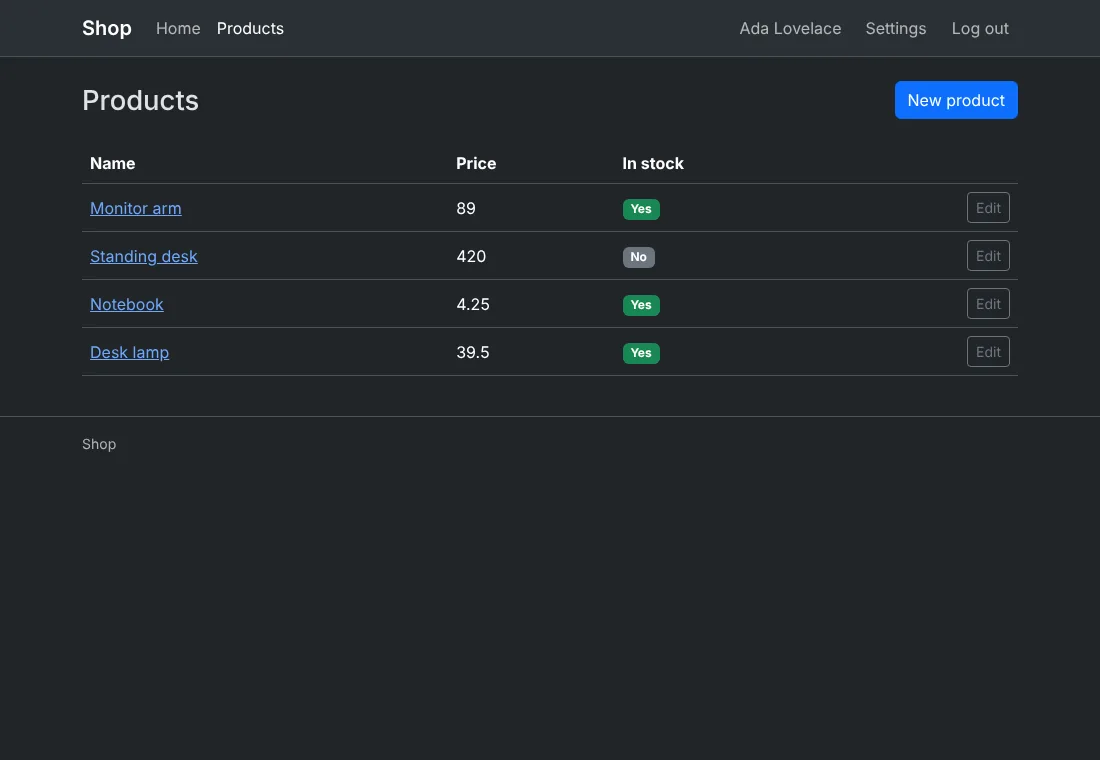Click the Price column header
This screenshot has width=1100, height=760.
click(476, 164)
